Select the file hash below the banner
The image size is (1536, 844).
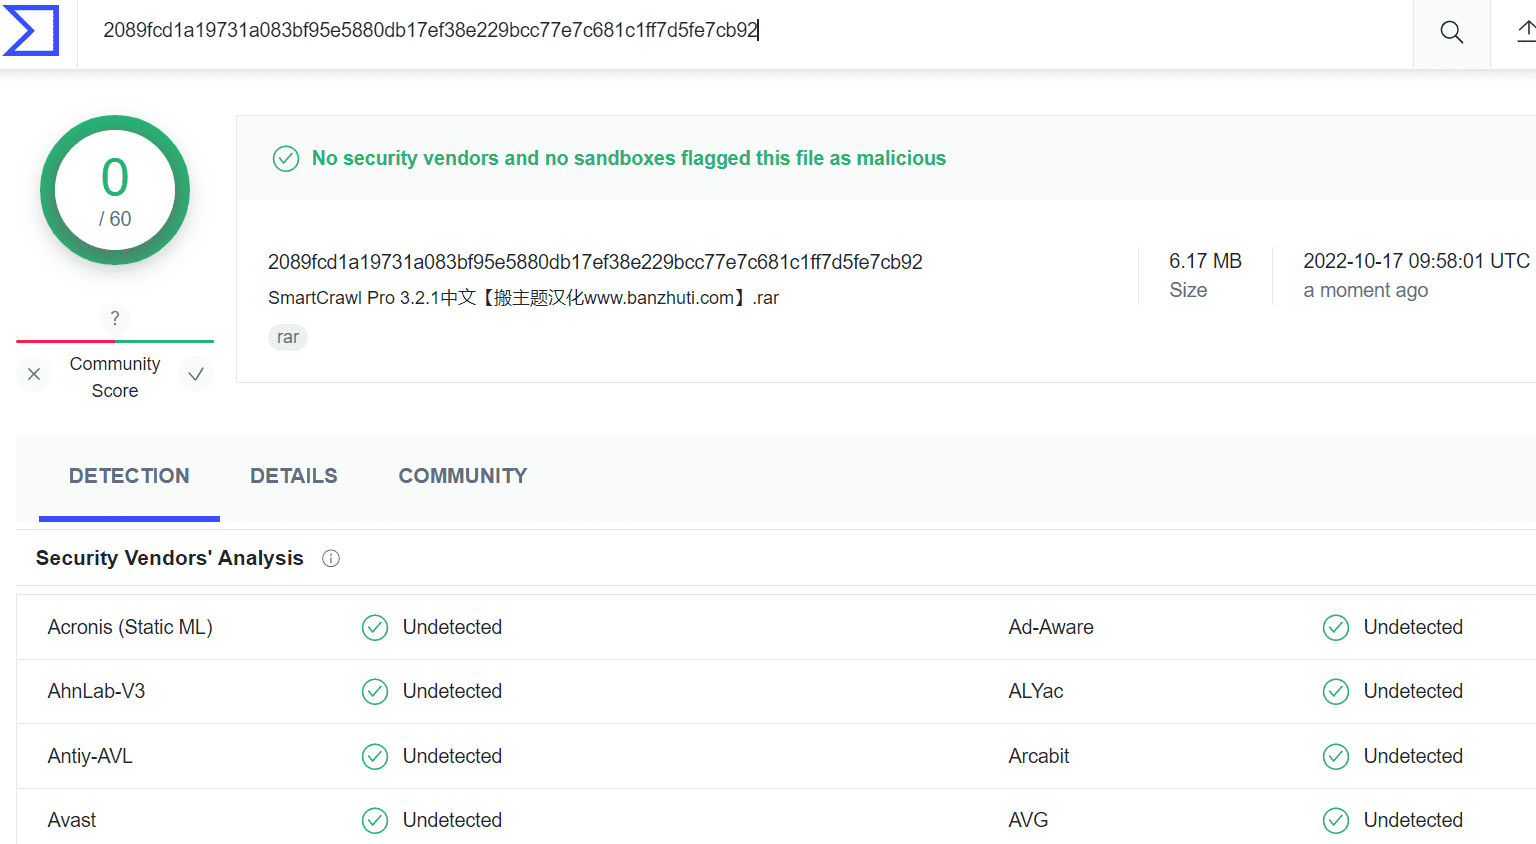[x=595, y=262]
